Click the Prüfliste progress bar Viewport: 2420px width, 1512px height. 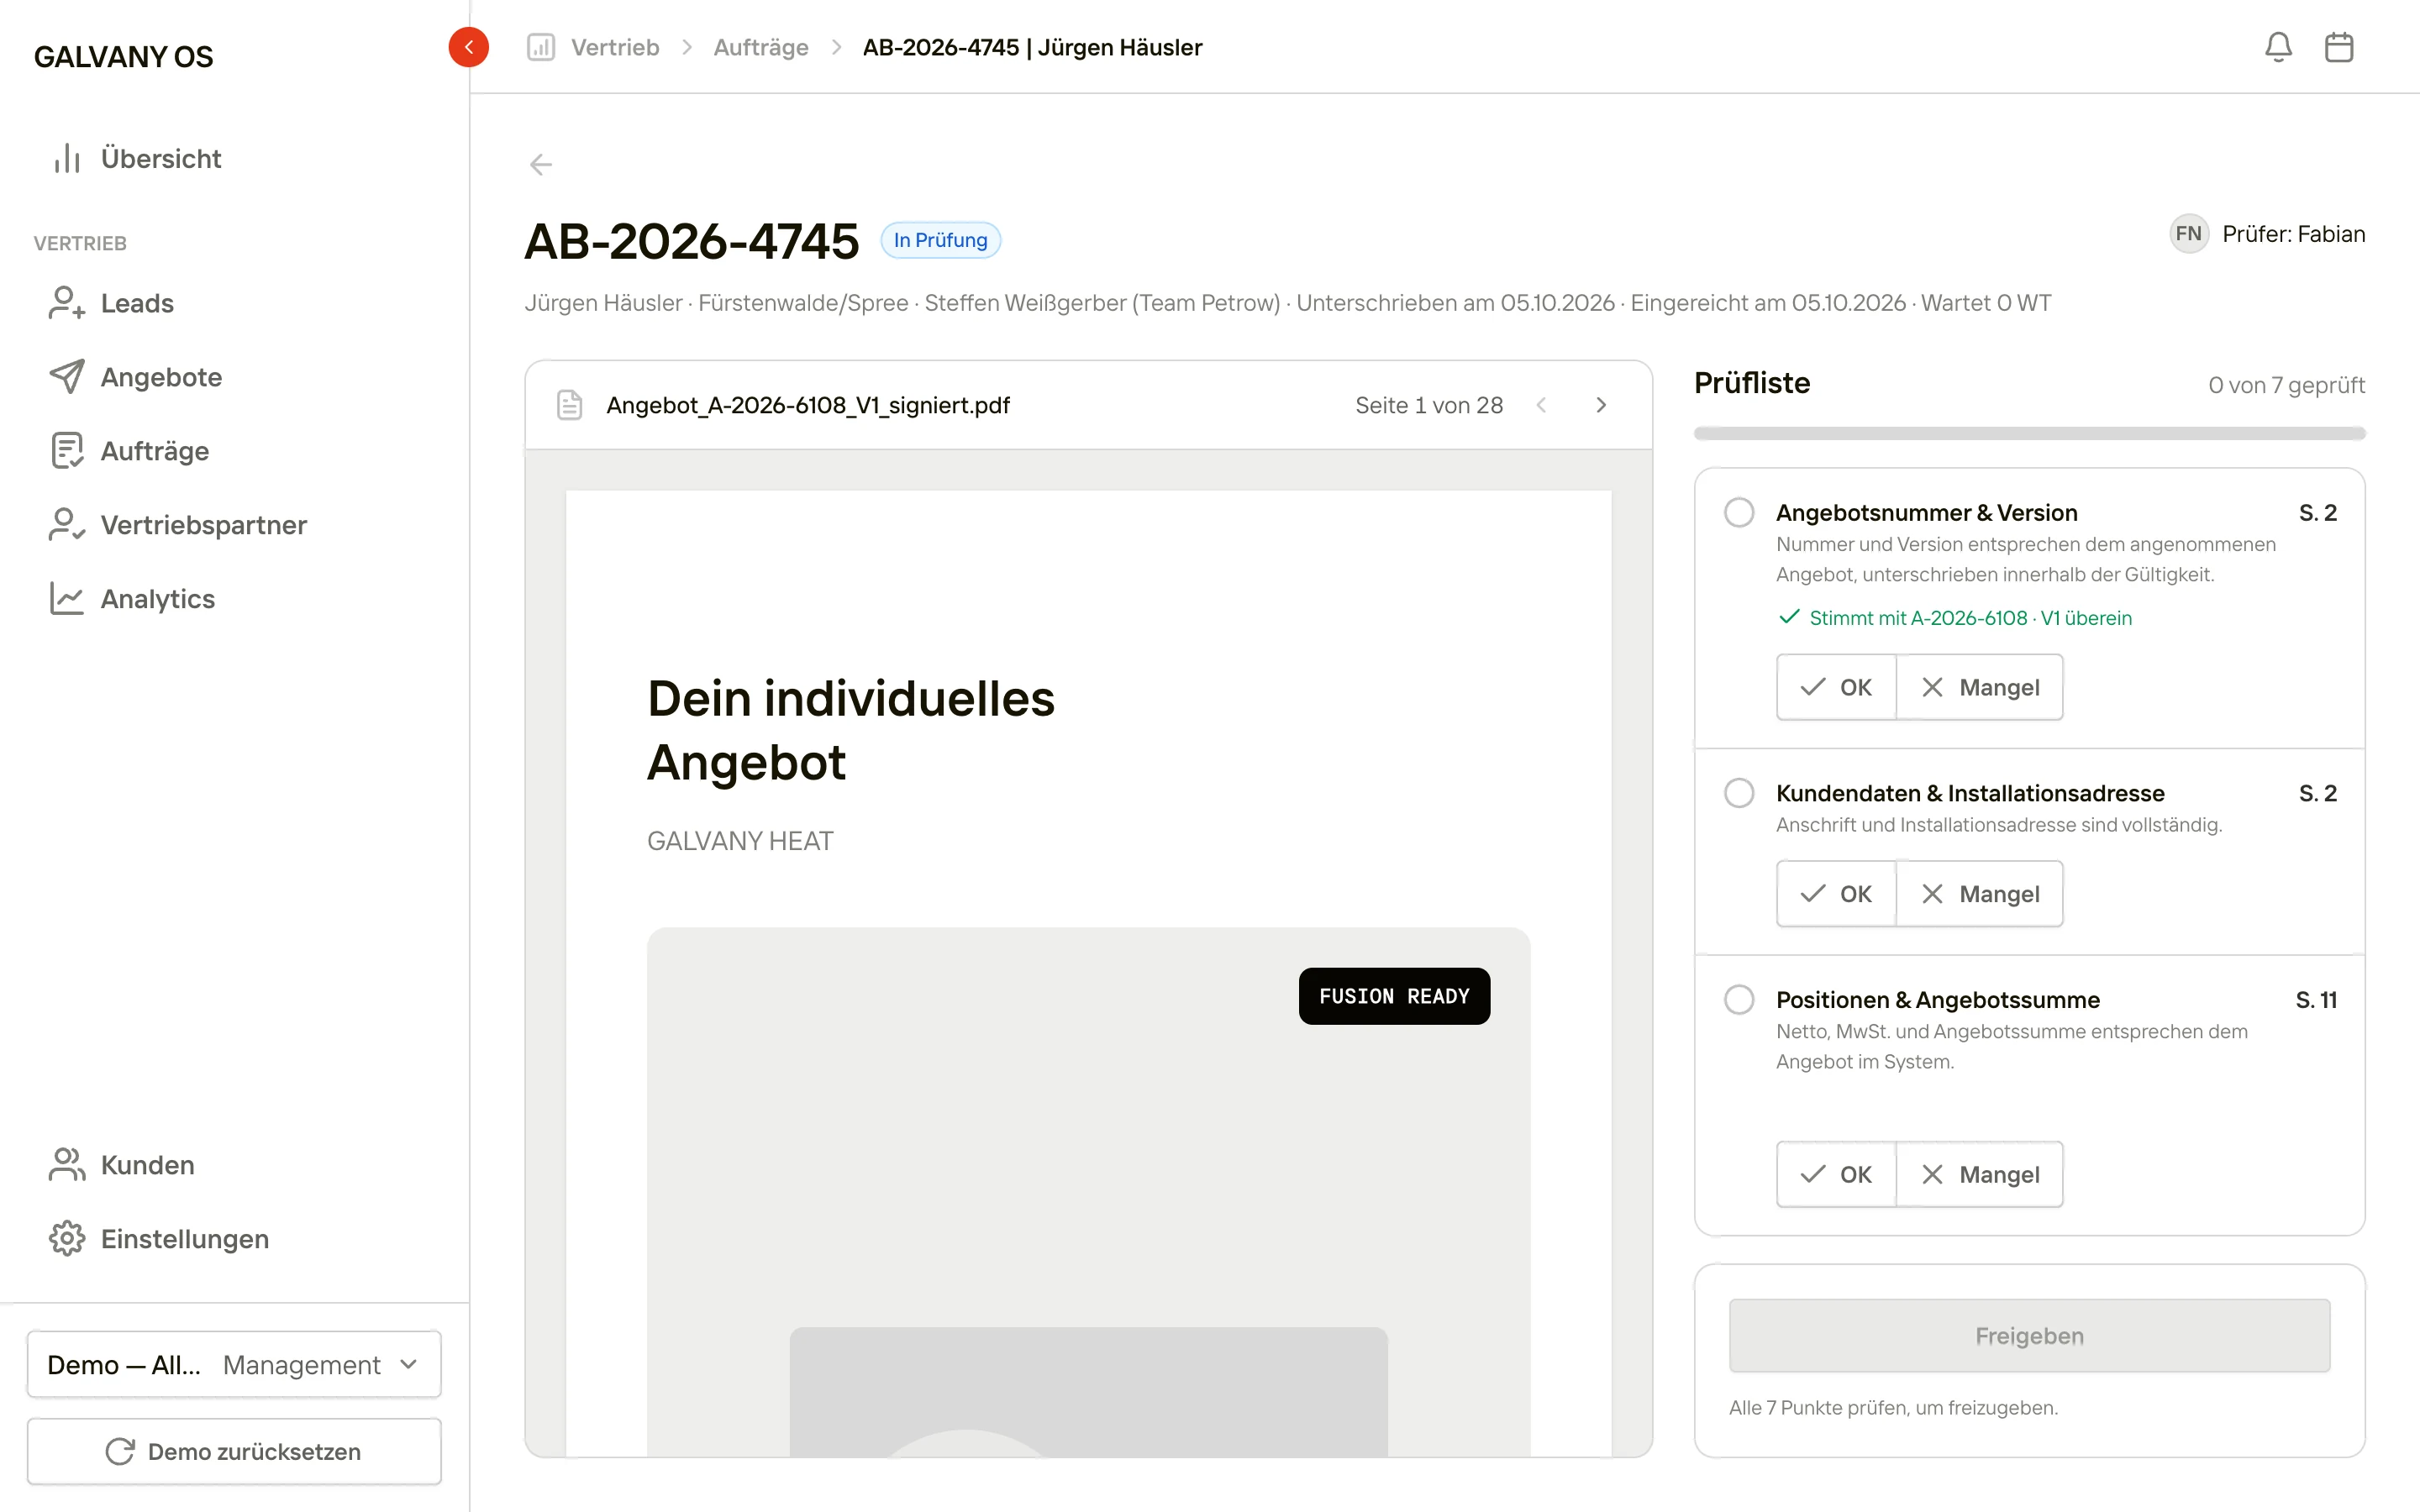pyautogui.click(x=2029, y=434)
